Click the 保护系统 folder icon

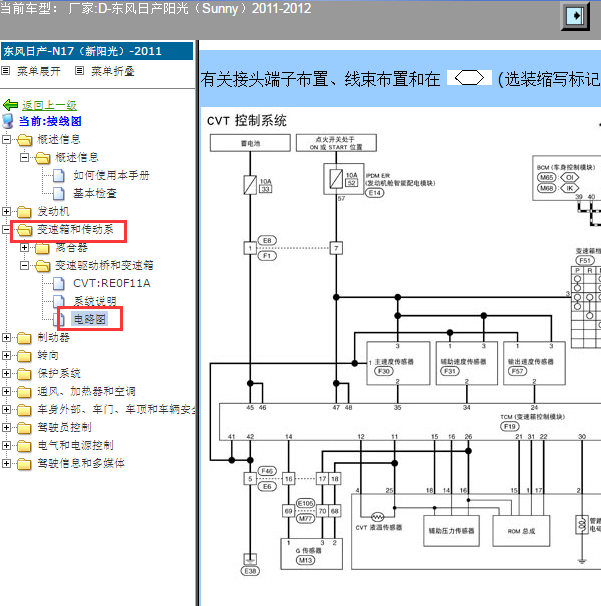tap(24, 374)
